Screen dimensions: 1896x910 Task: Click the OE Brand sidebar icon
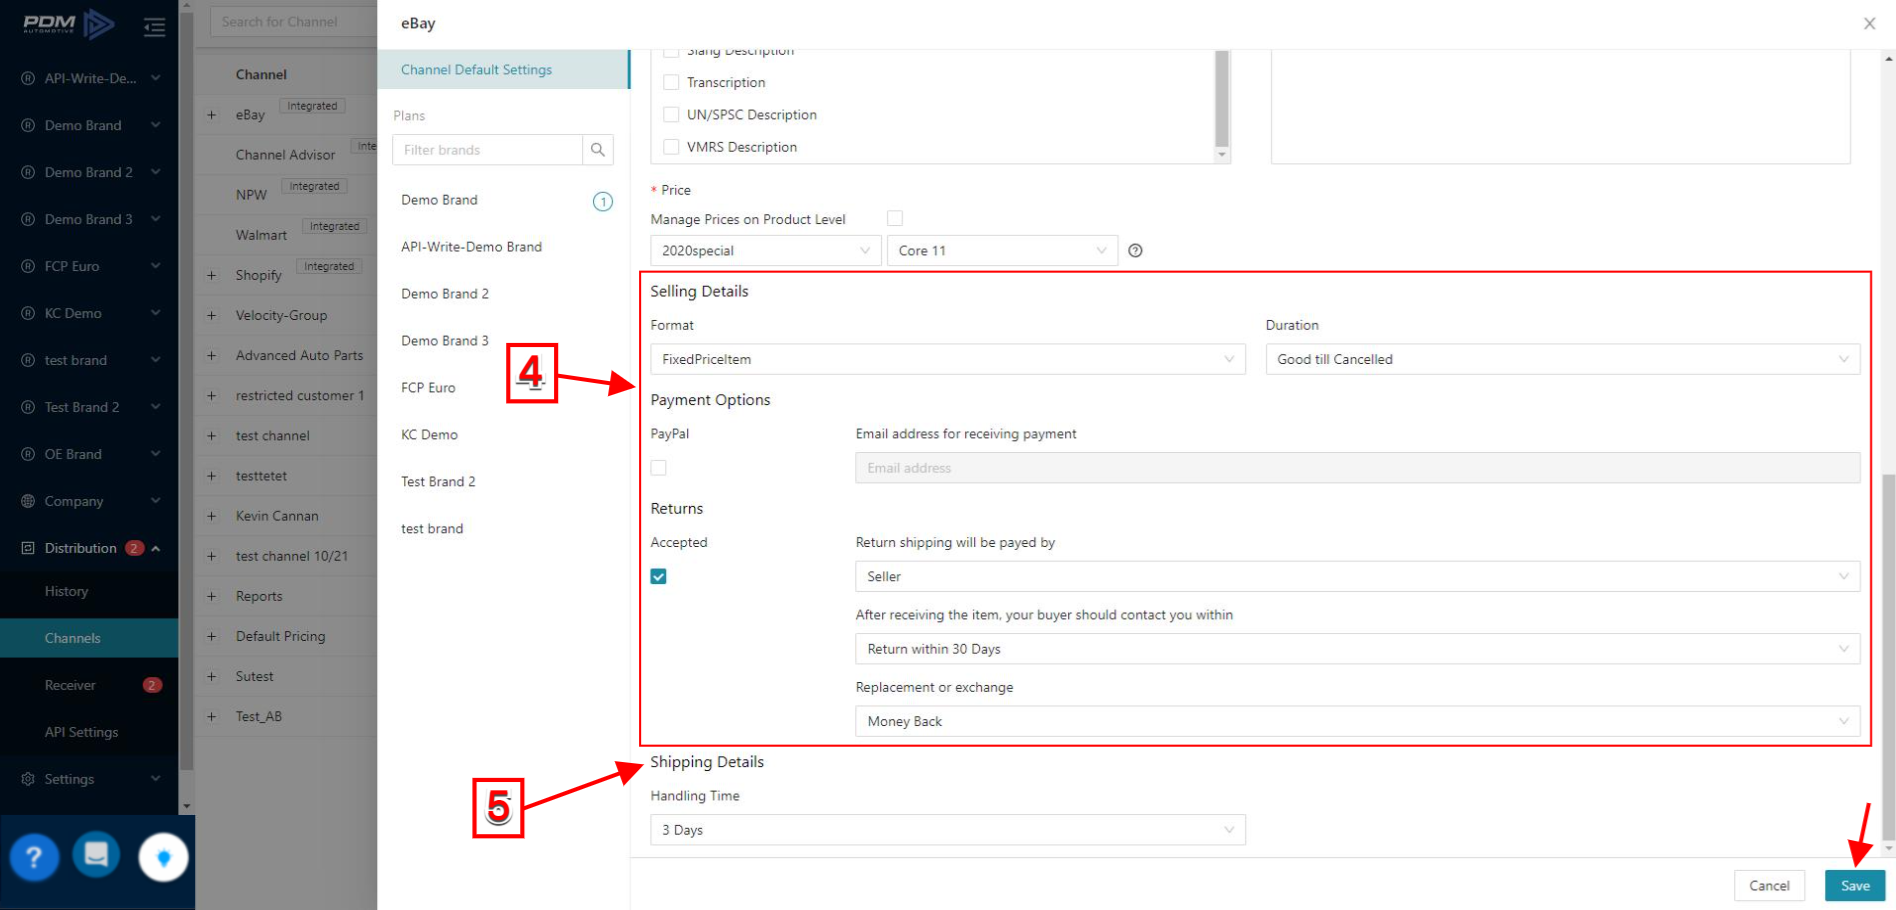[x=28, y=454]
